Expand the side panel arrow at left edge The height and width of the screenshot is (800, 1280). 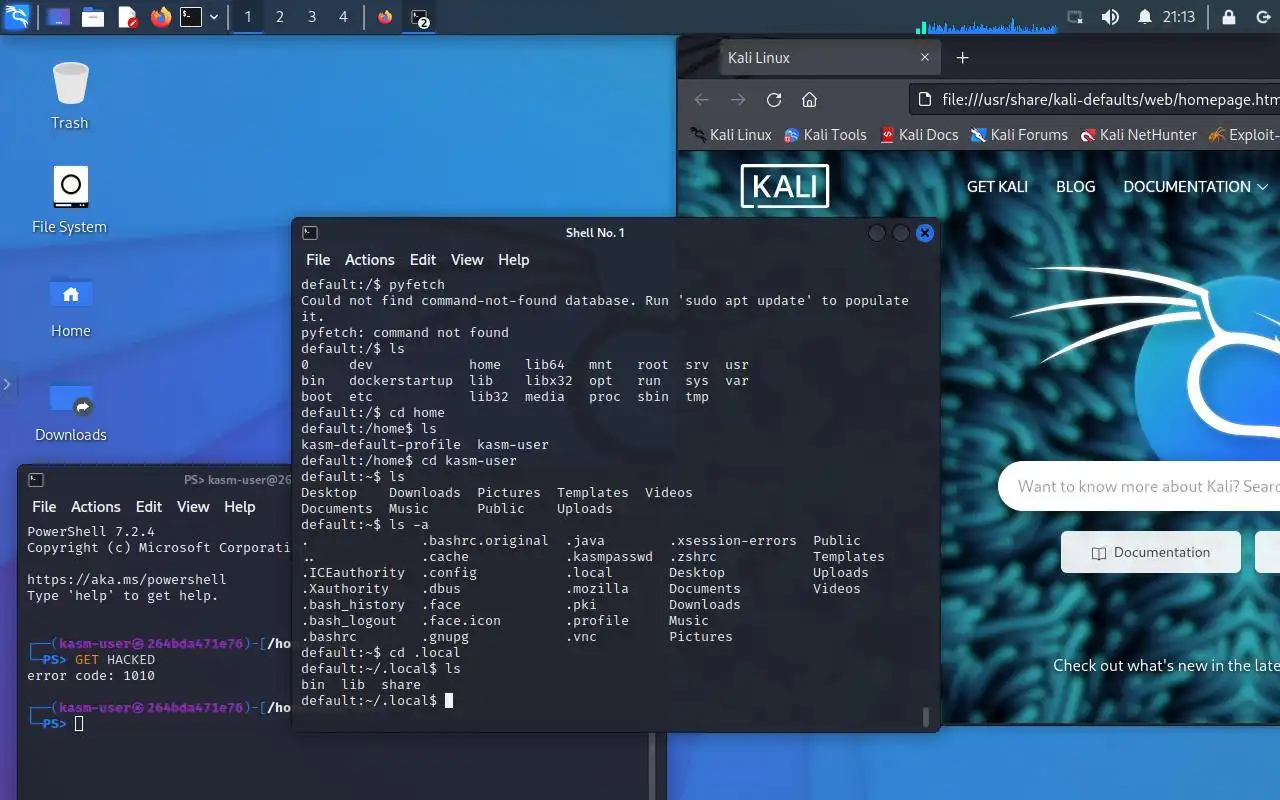[x=7, y=384]
